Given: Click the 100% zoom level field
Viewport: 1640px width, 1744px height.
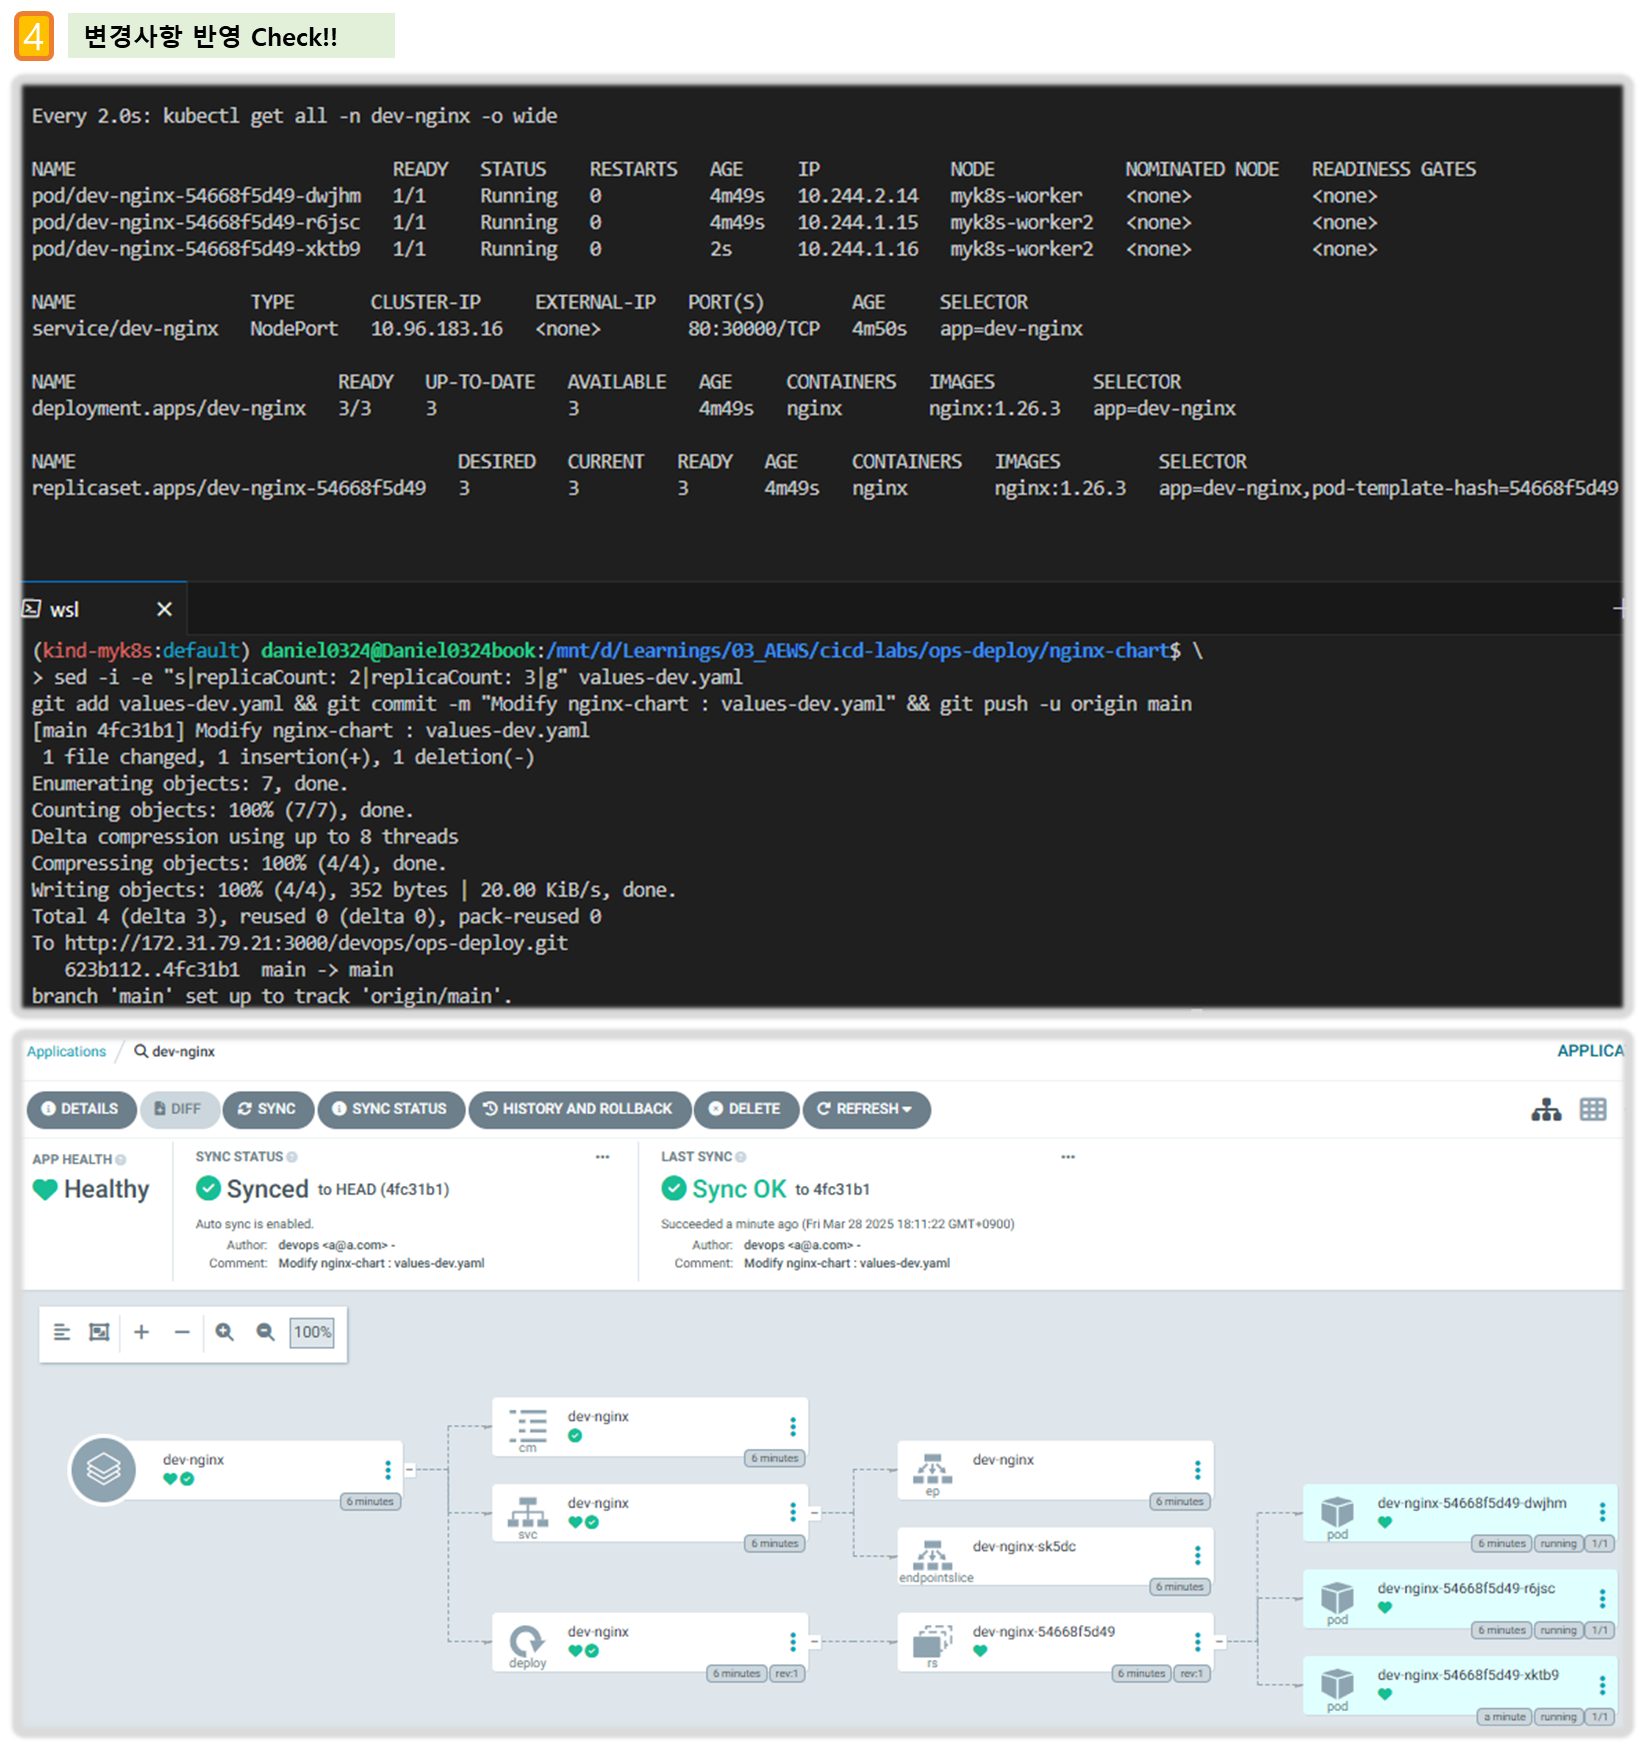Looking at the screenshot, I should coord(312,1332).
